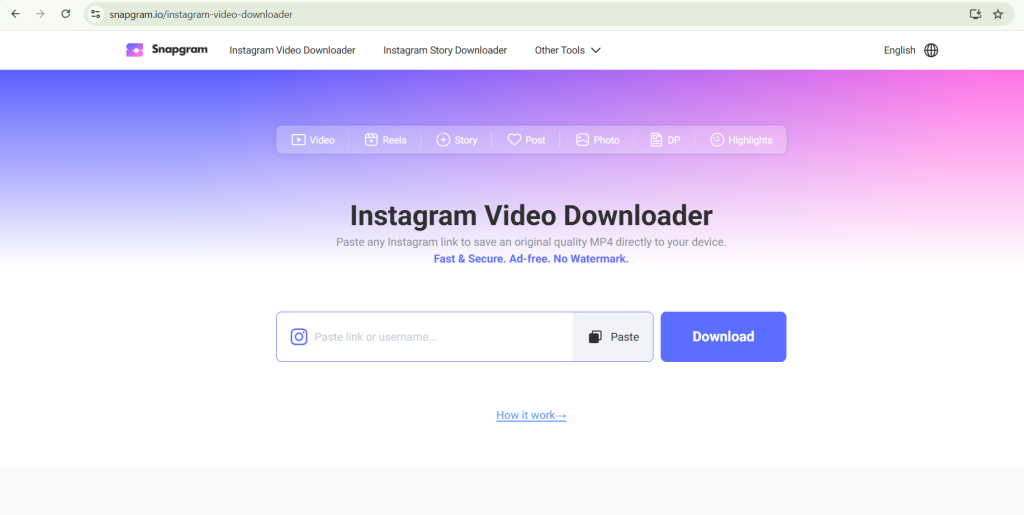Reload the page with refresh icon

[x=66, y=14]
